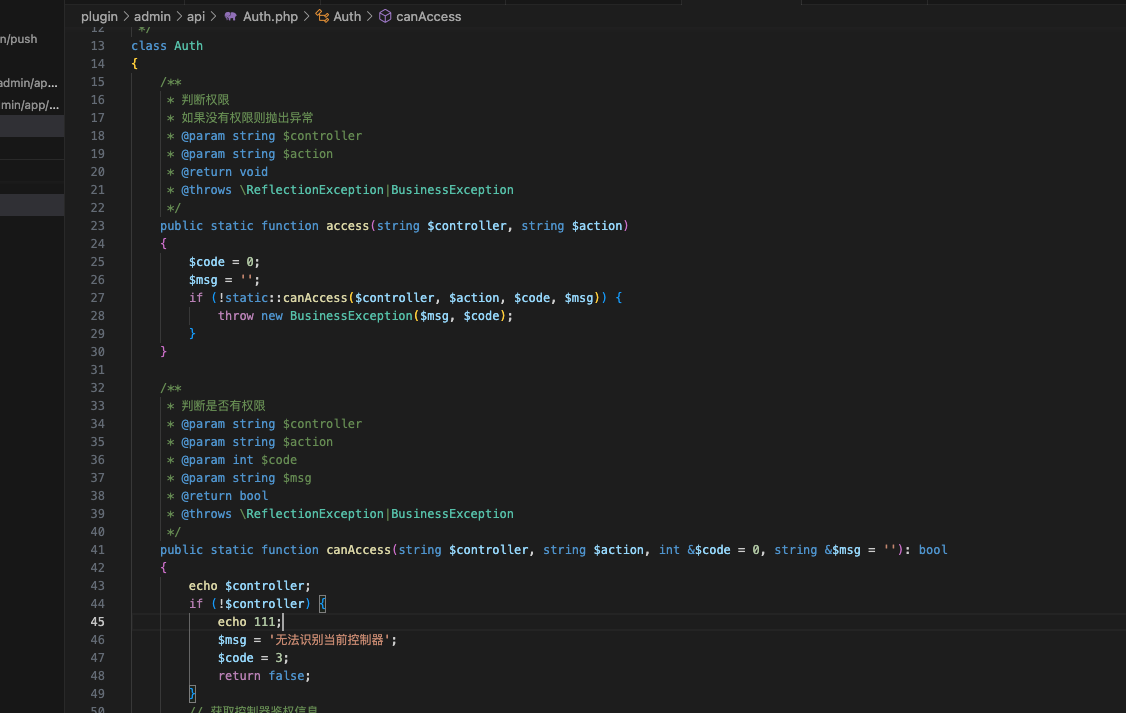Click line number 23 in the gutter
The width and height of the screenshot is (1126, 713).
pos(98,226)
